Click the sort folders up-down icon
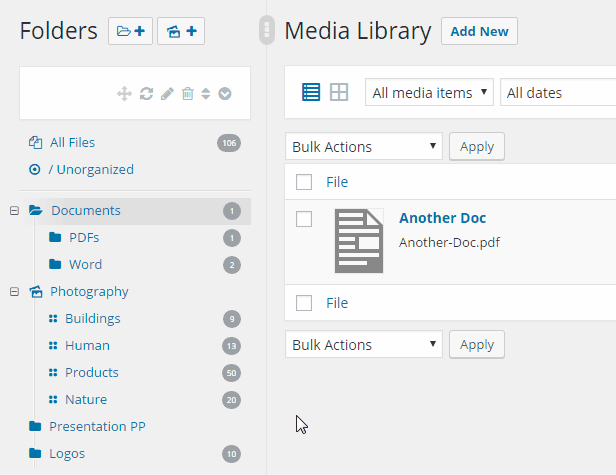 point(205,93)
